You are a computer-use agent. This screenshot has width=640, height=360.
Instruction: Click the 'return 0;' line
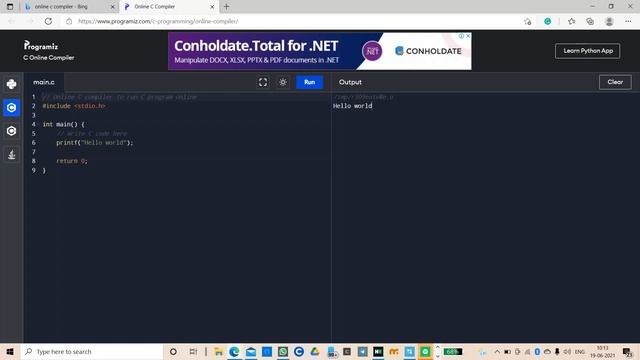(72, 161)
